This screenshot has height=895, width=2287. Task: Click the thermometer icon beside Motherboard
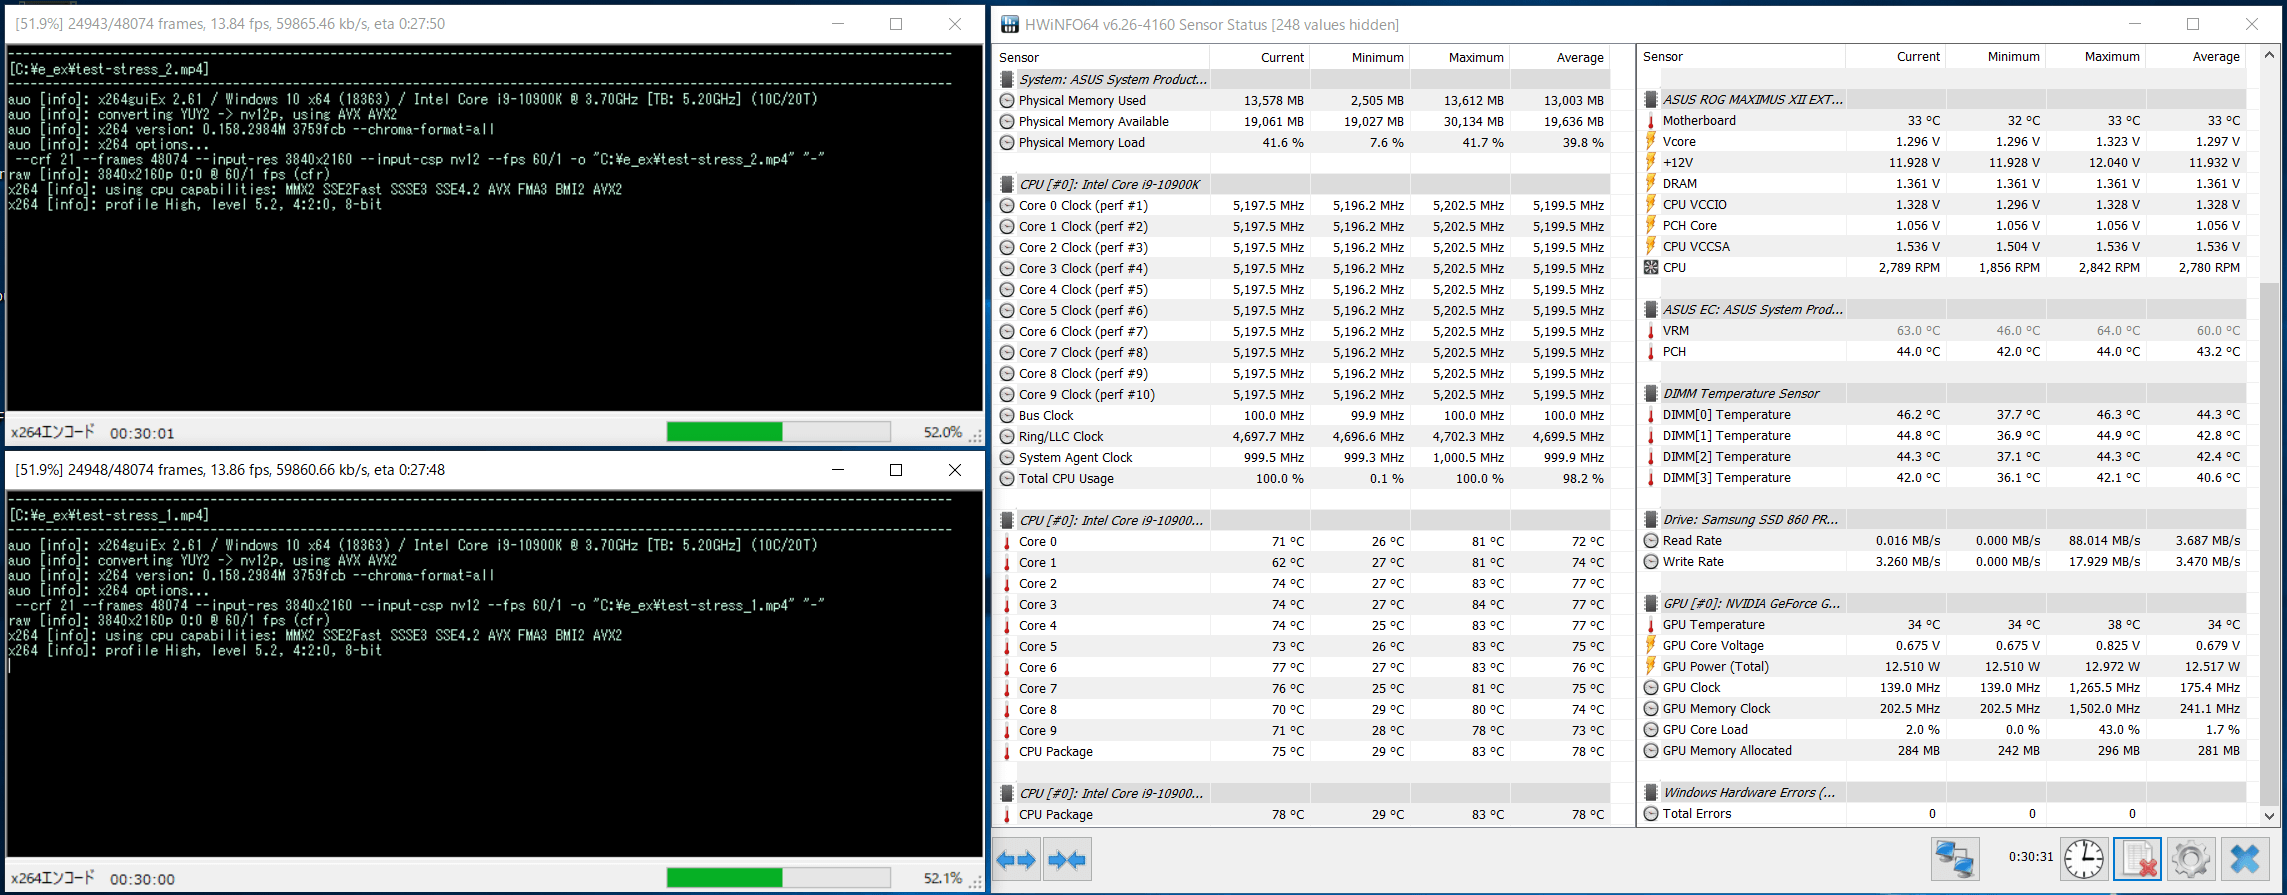[1651, 121]
